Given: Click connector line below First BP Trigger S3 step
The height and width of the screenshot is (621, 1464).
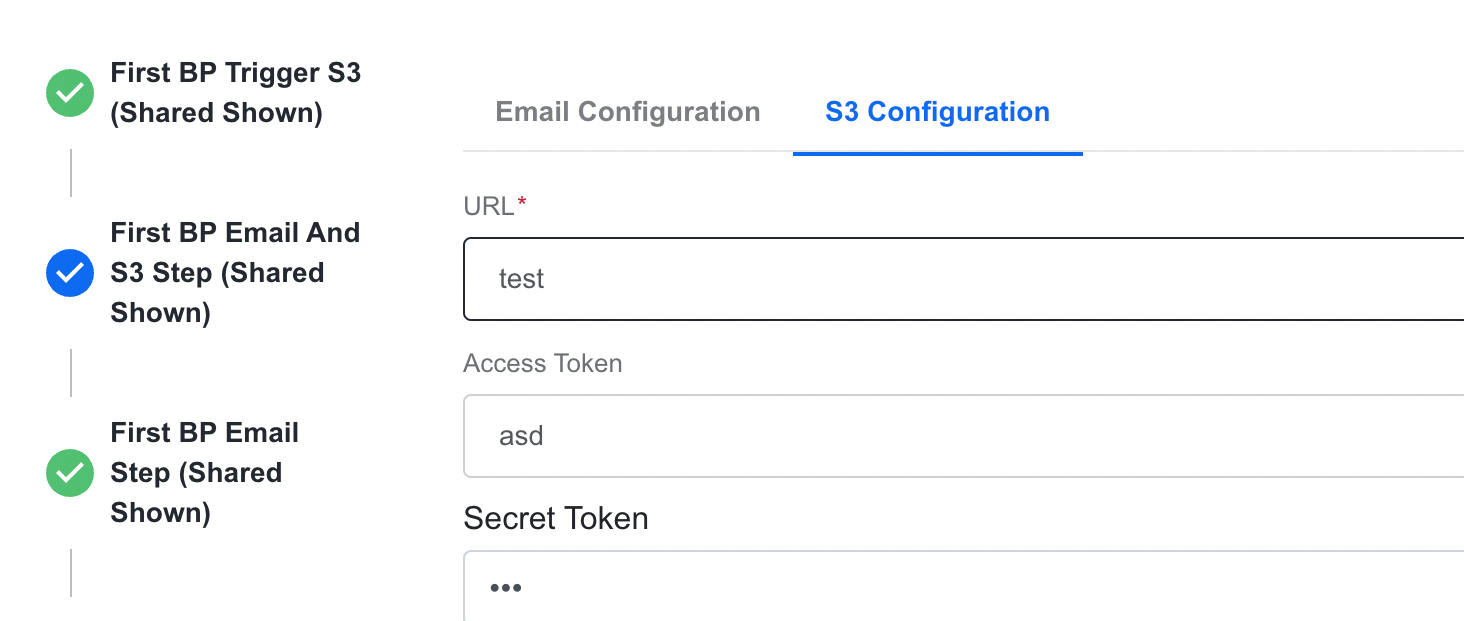Looking at the screenshot, I should [71, 173].
